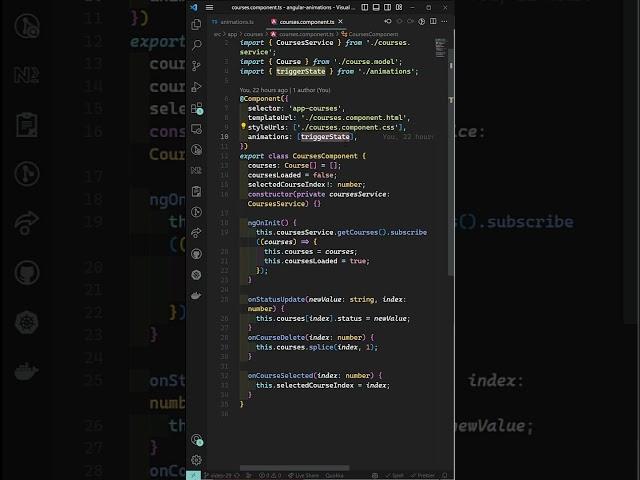640x480 pixels.
Task: Click the triggerState import identifier
Action: 300,71
